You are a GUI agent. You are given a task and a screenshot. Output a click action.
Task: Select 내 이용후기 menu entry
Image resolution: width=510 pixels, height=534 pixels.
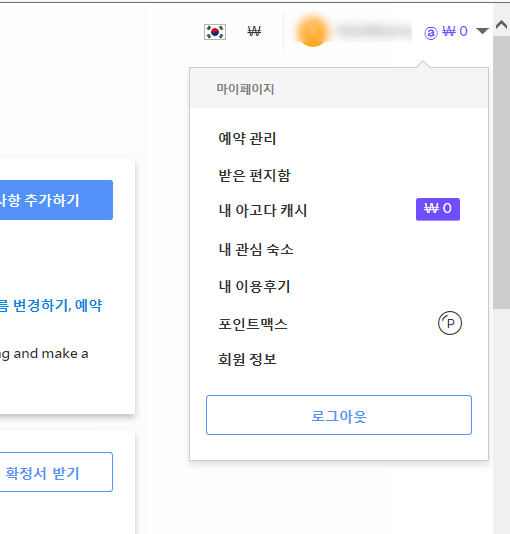click(254, 286)
